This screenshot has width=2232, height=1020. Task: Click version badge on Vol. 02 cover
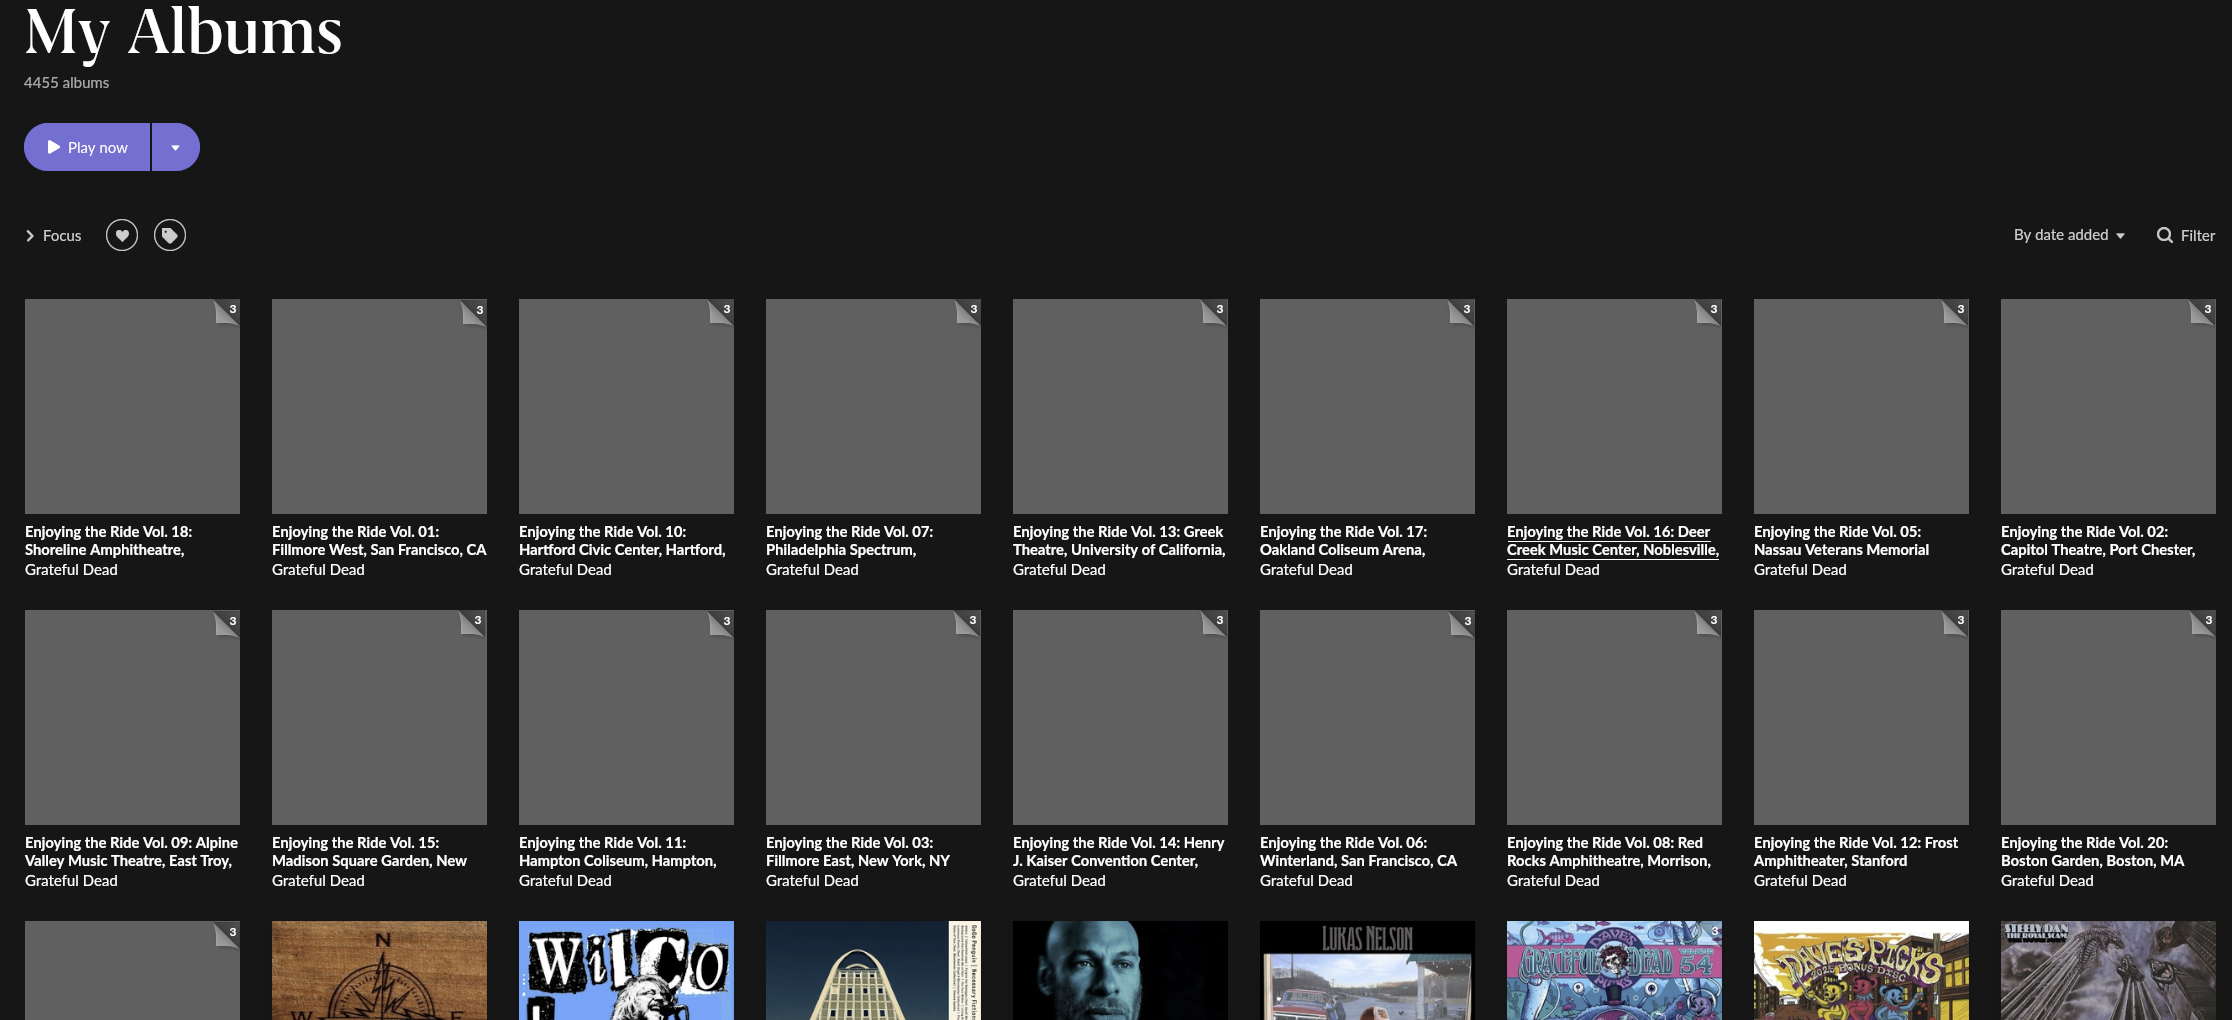click(2204, 311)
